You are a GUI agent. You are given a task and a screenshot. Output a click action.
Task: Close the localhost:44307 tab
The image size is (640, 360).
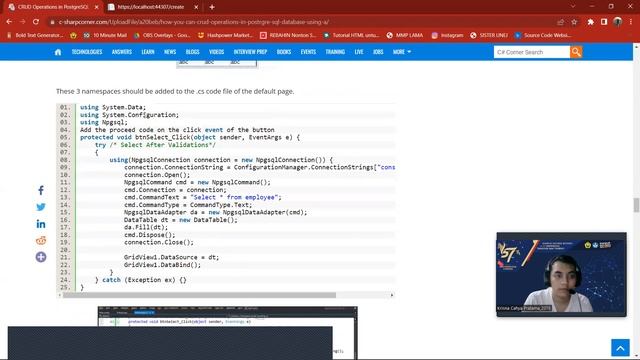click(196, 7)
